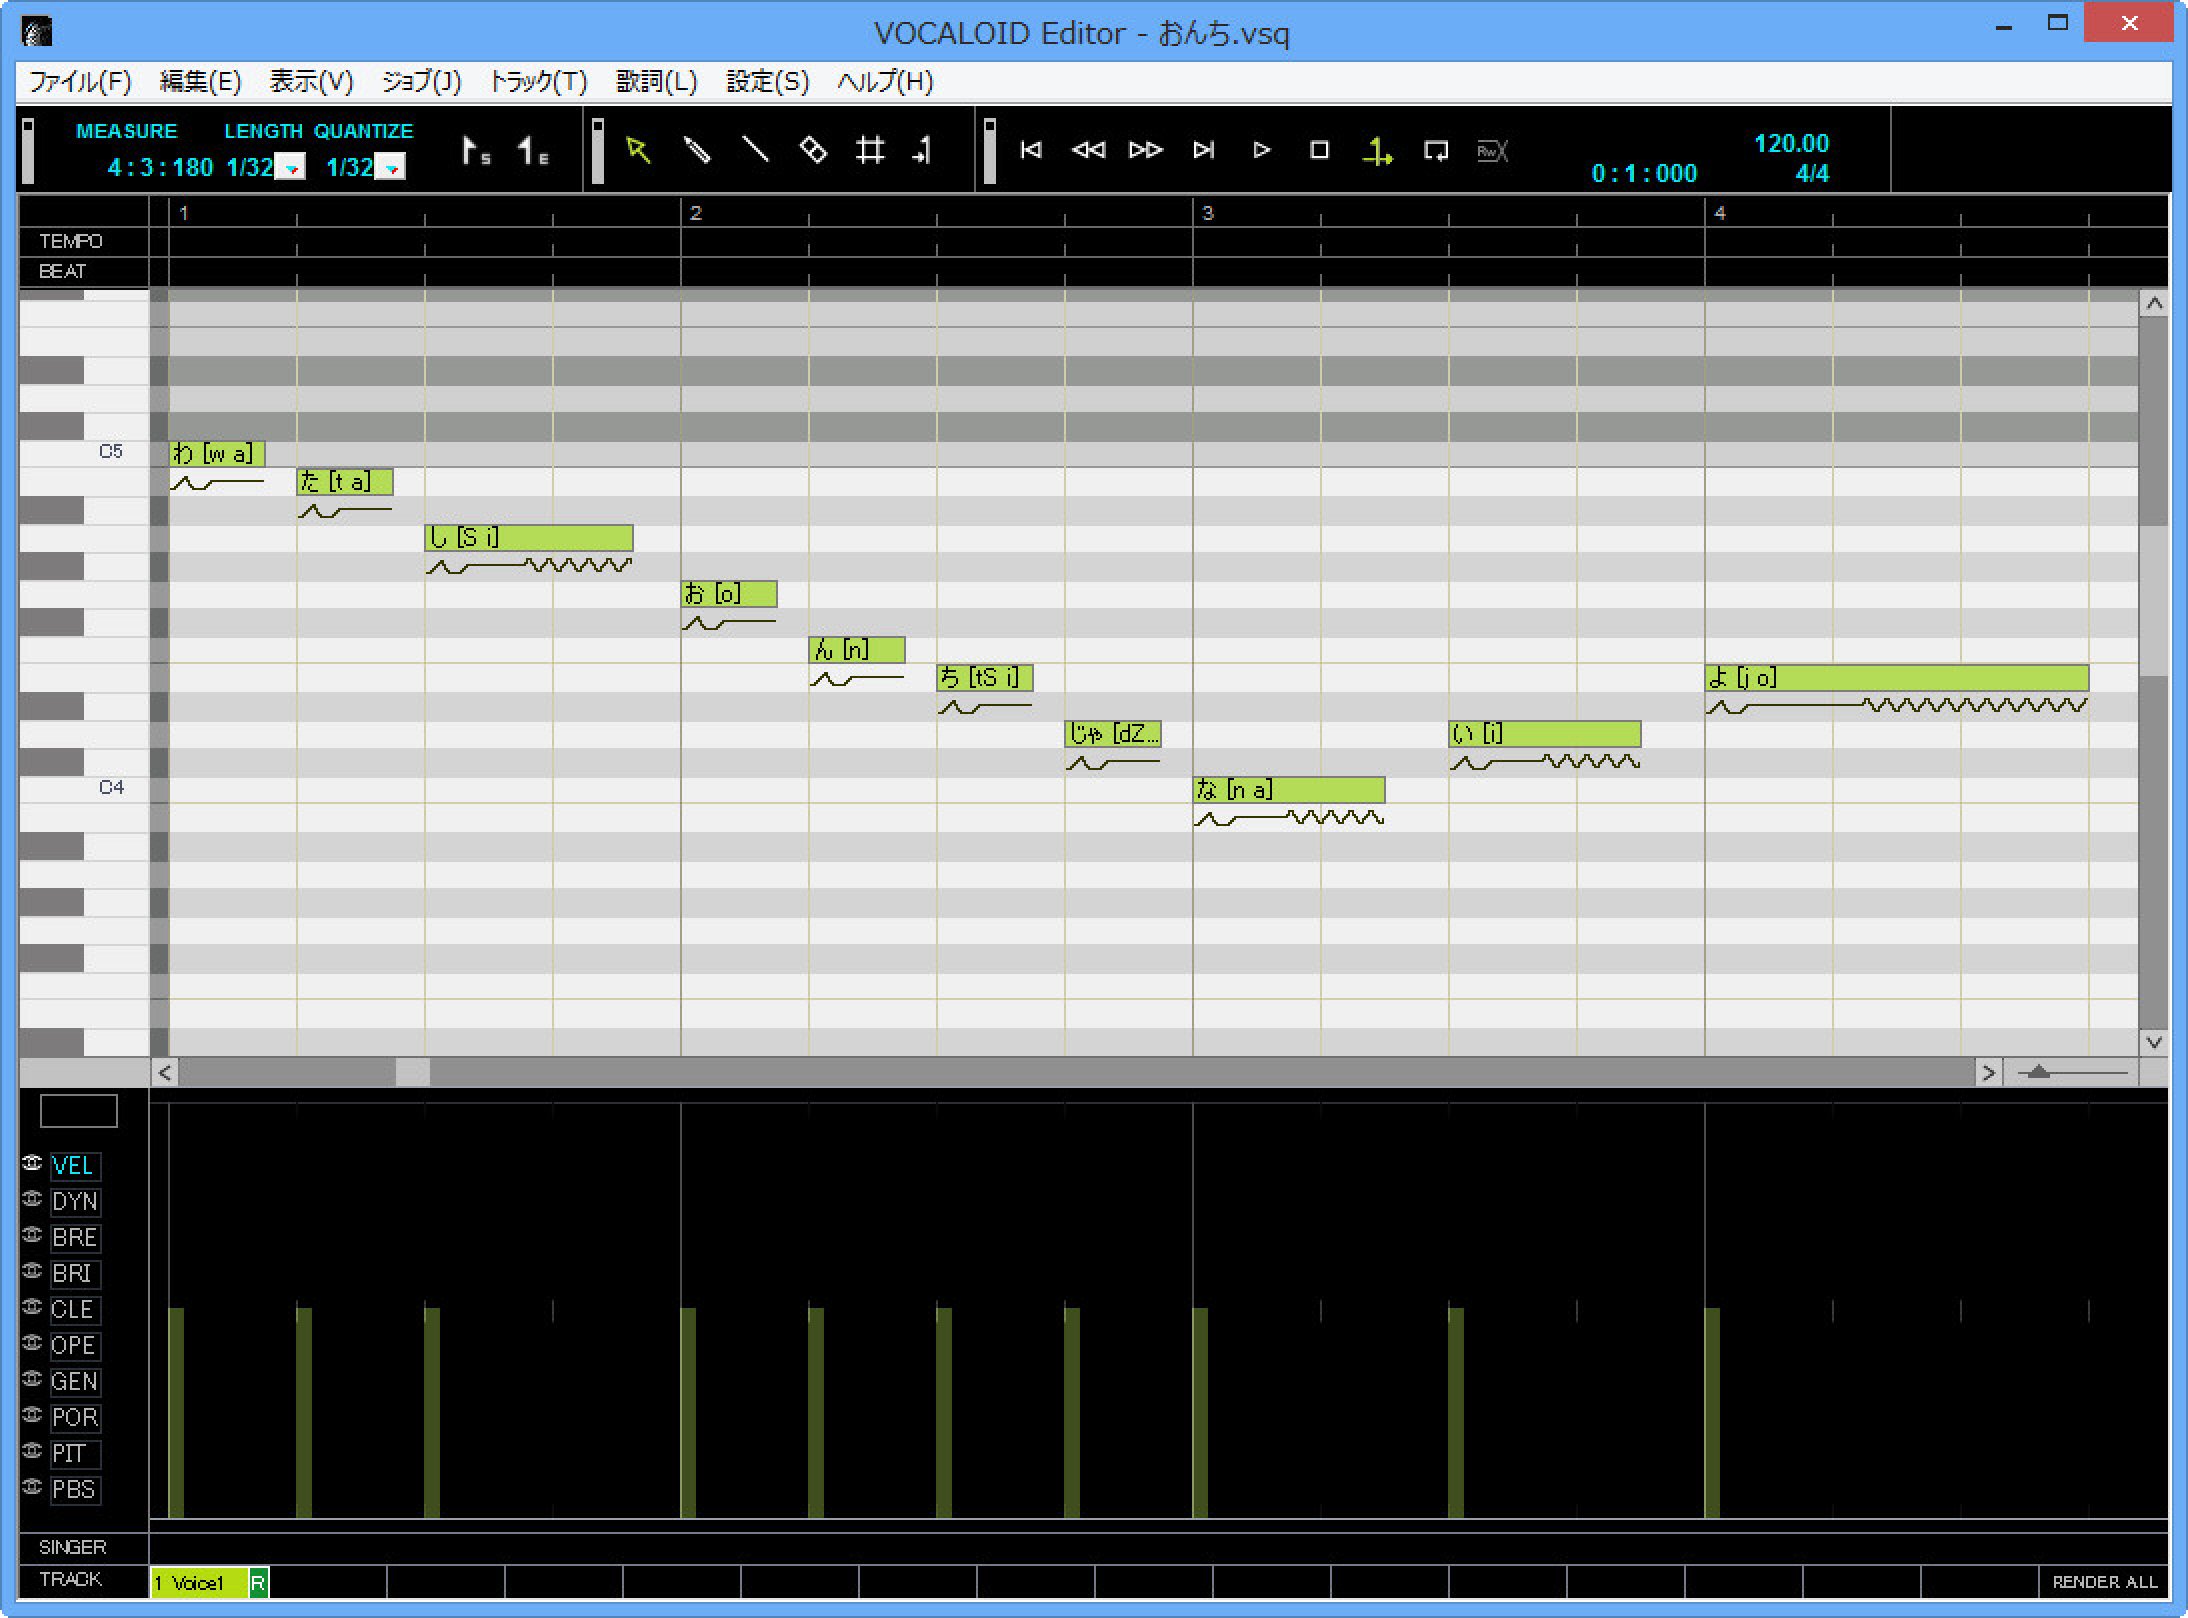The height and width of the screenshot is (1618, 2188).
Task: Select the eraser tool
Action: tap(813, 151)
